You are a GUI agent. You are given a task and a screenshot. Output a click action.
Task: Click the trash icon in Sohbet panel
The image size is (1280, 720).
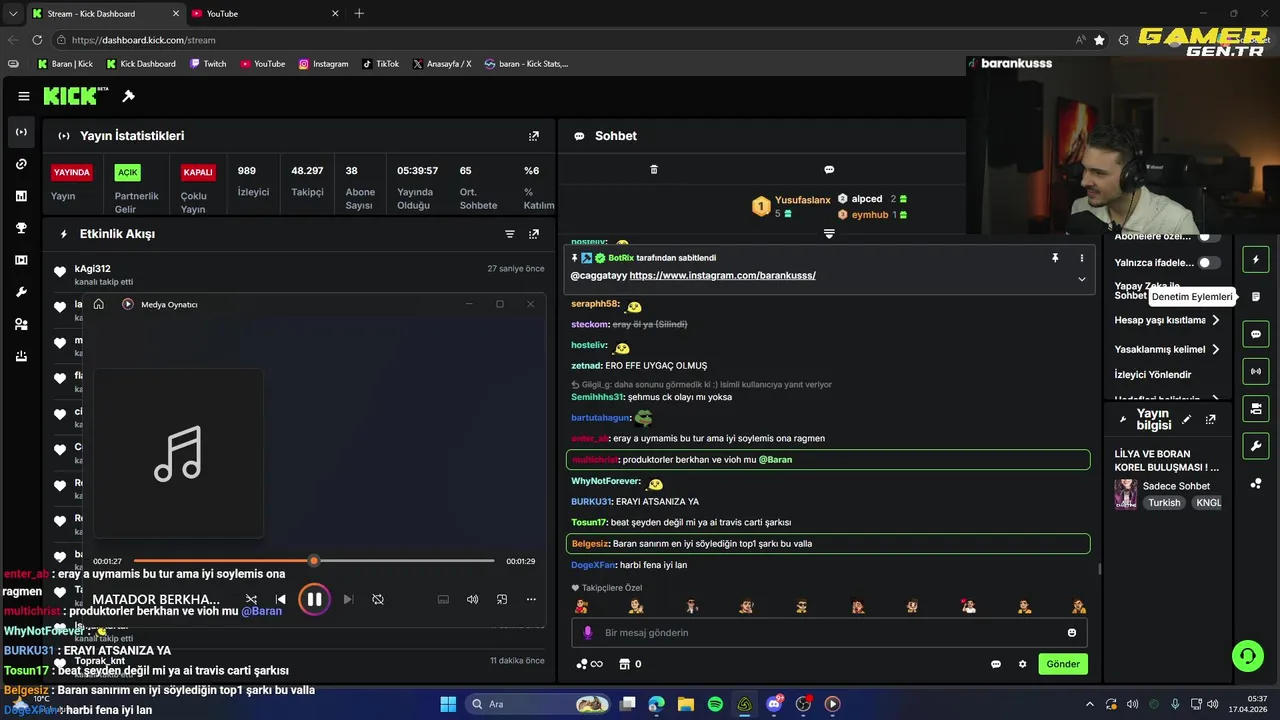pyautogui.click(x=654, y=170)
